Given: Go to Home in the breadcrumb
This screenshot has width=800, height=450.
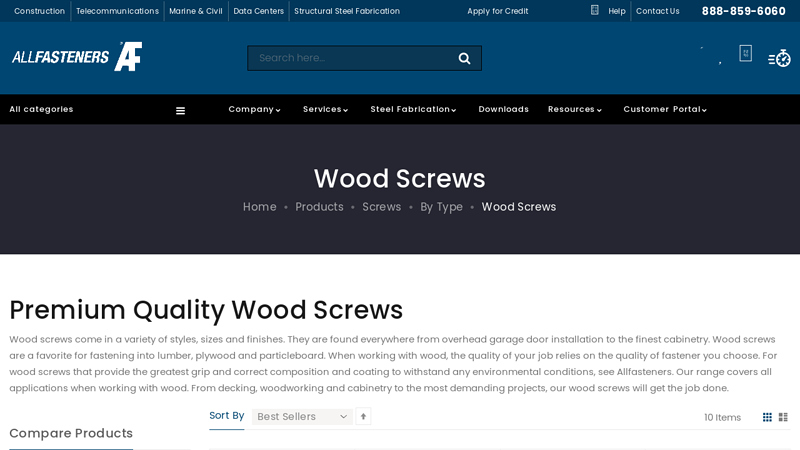Looking at the screenshot, I should click(x=260, y=207).
